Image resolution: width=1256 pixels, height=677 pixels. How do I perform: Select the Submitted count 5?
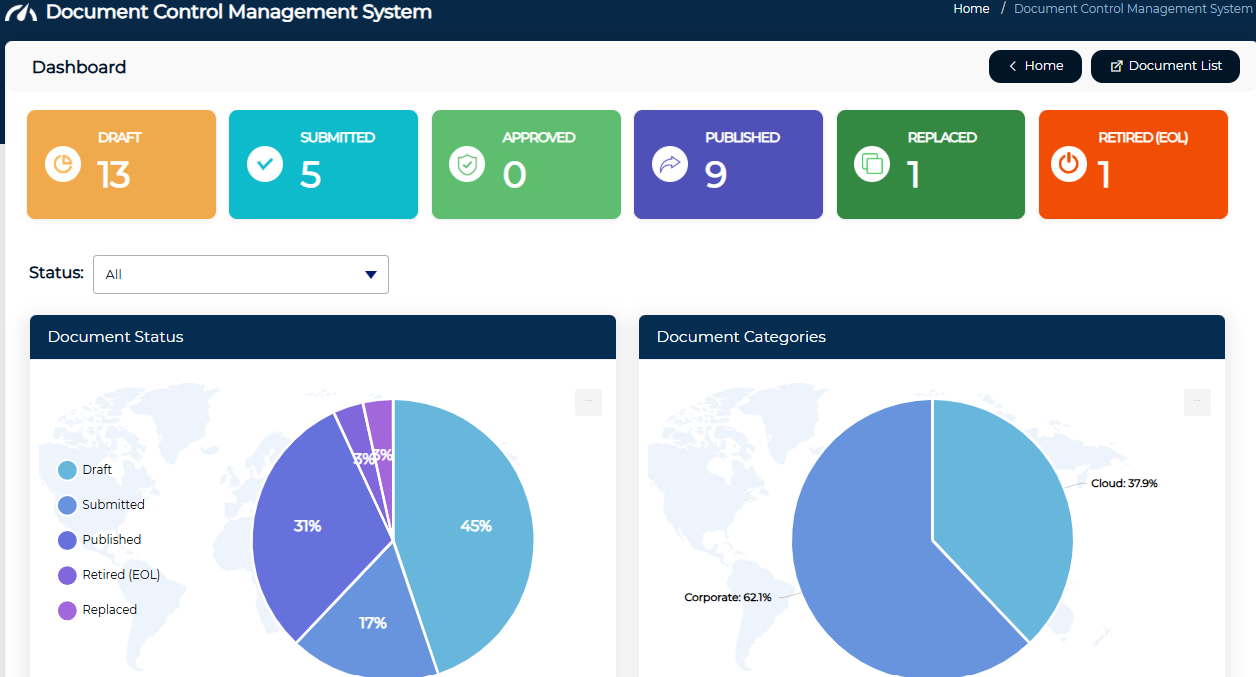coord(311,175)
